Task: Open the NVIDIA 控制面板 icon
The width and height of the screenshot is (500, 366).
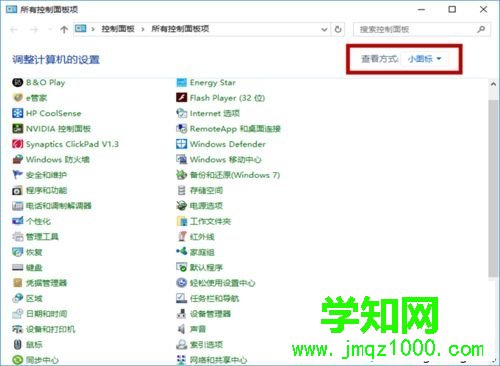Action: 17,128
